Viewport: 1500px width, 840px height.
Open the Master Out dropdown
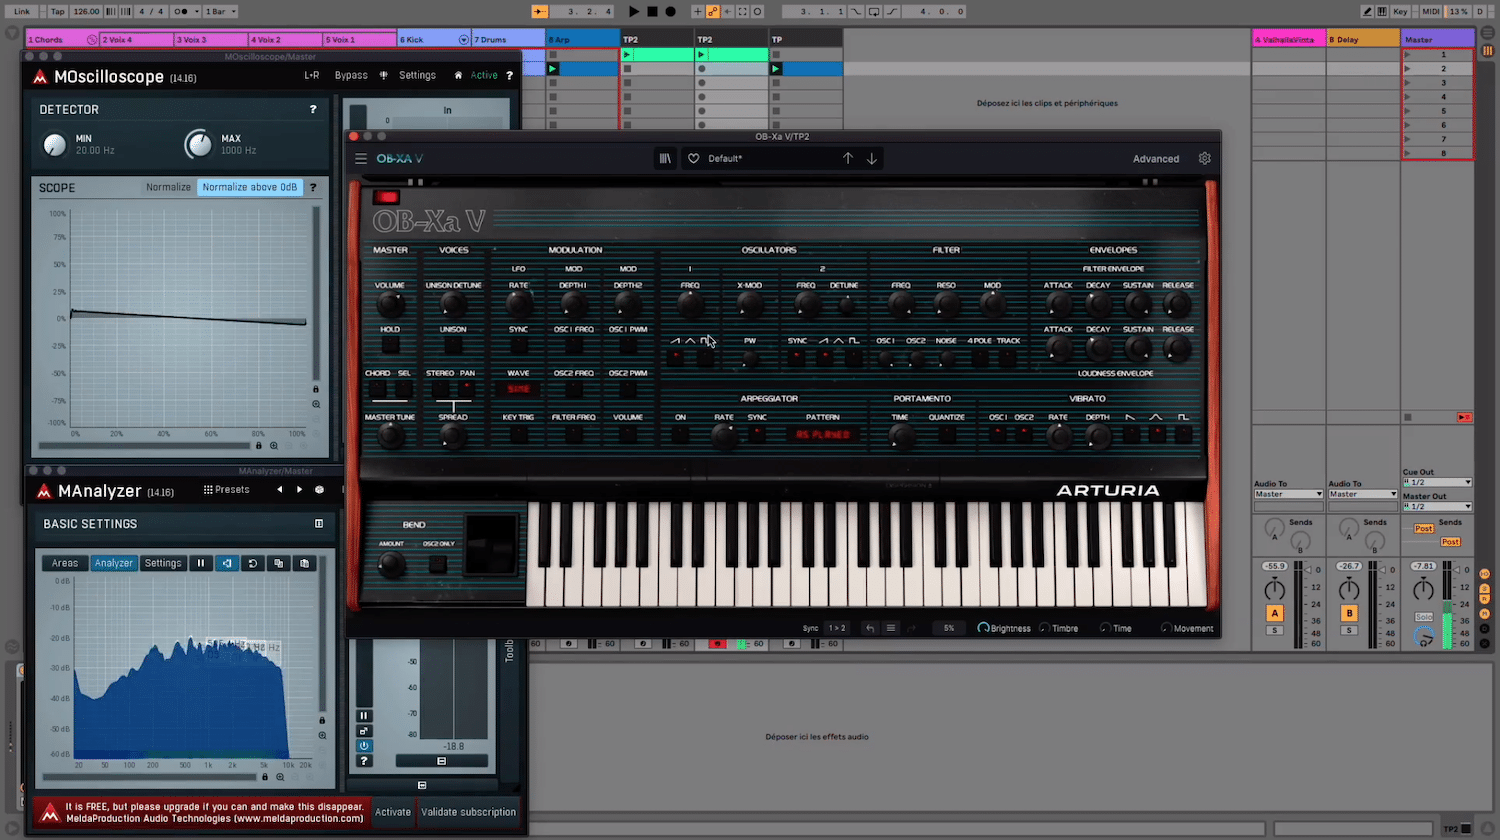point(1437,506)
